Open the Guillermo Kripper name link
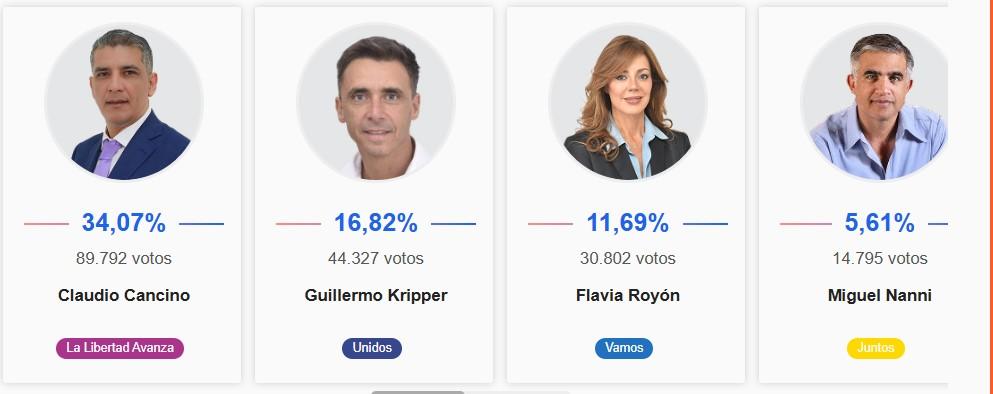 coord(376,296)
